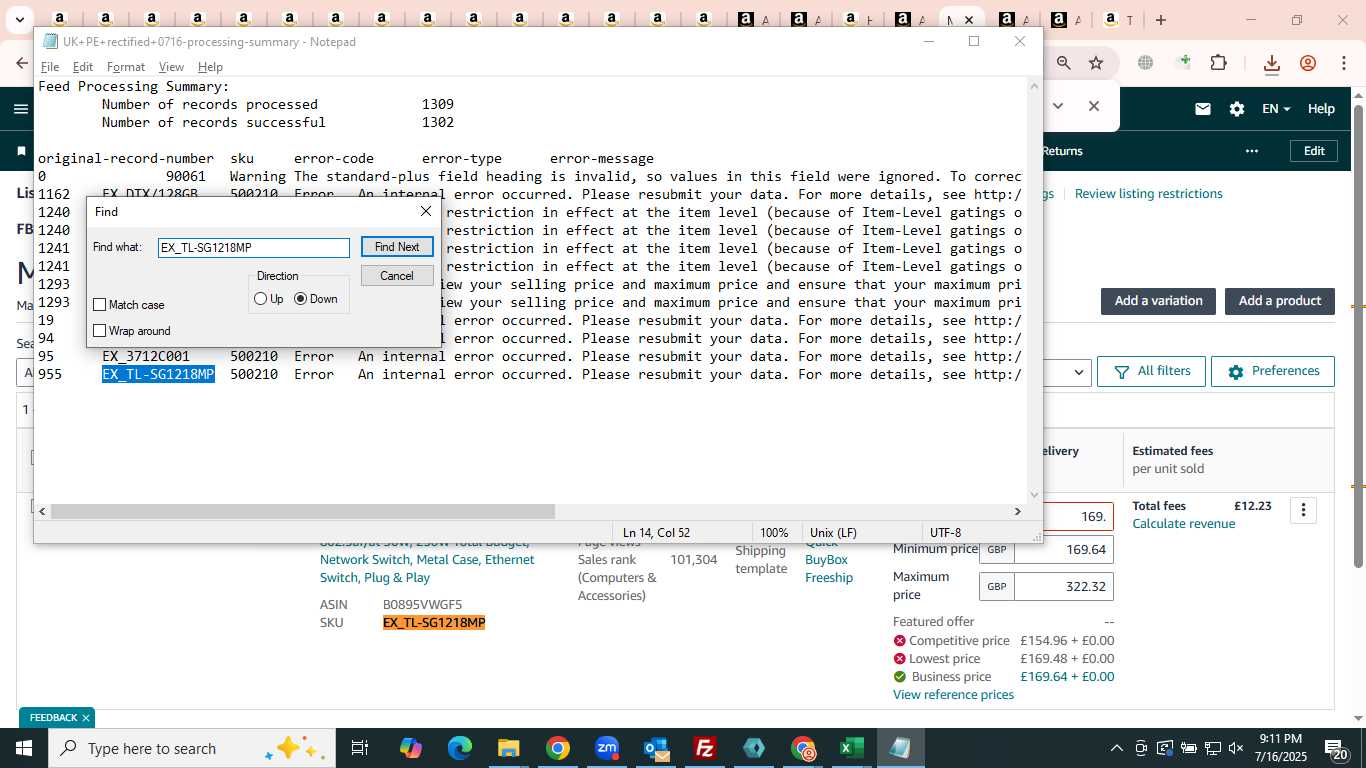Click the Minimum price input 169.64
Screen dimensions: 1366x768
pyautogui.click(x=1064, y=550)
